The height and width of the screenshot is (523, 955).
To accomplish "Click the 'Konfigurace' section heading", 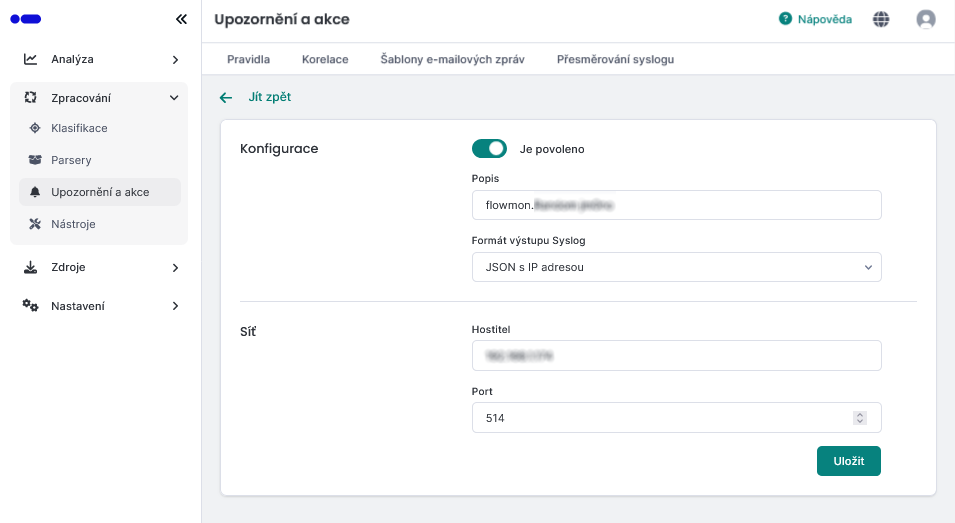I will pyautogui.click(x=279, y=149).
